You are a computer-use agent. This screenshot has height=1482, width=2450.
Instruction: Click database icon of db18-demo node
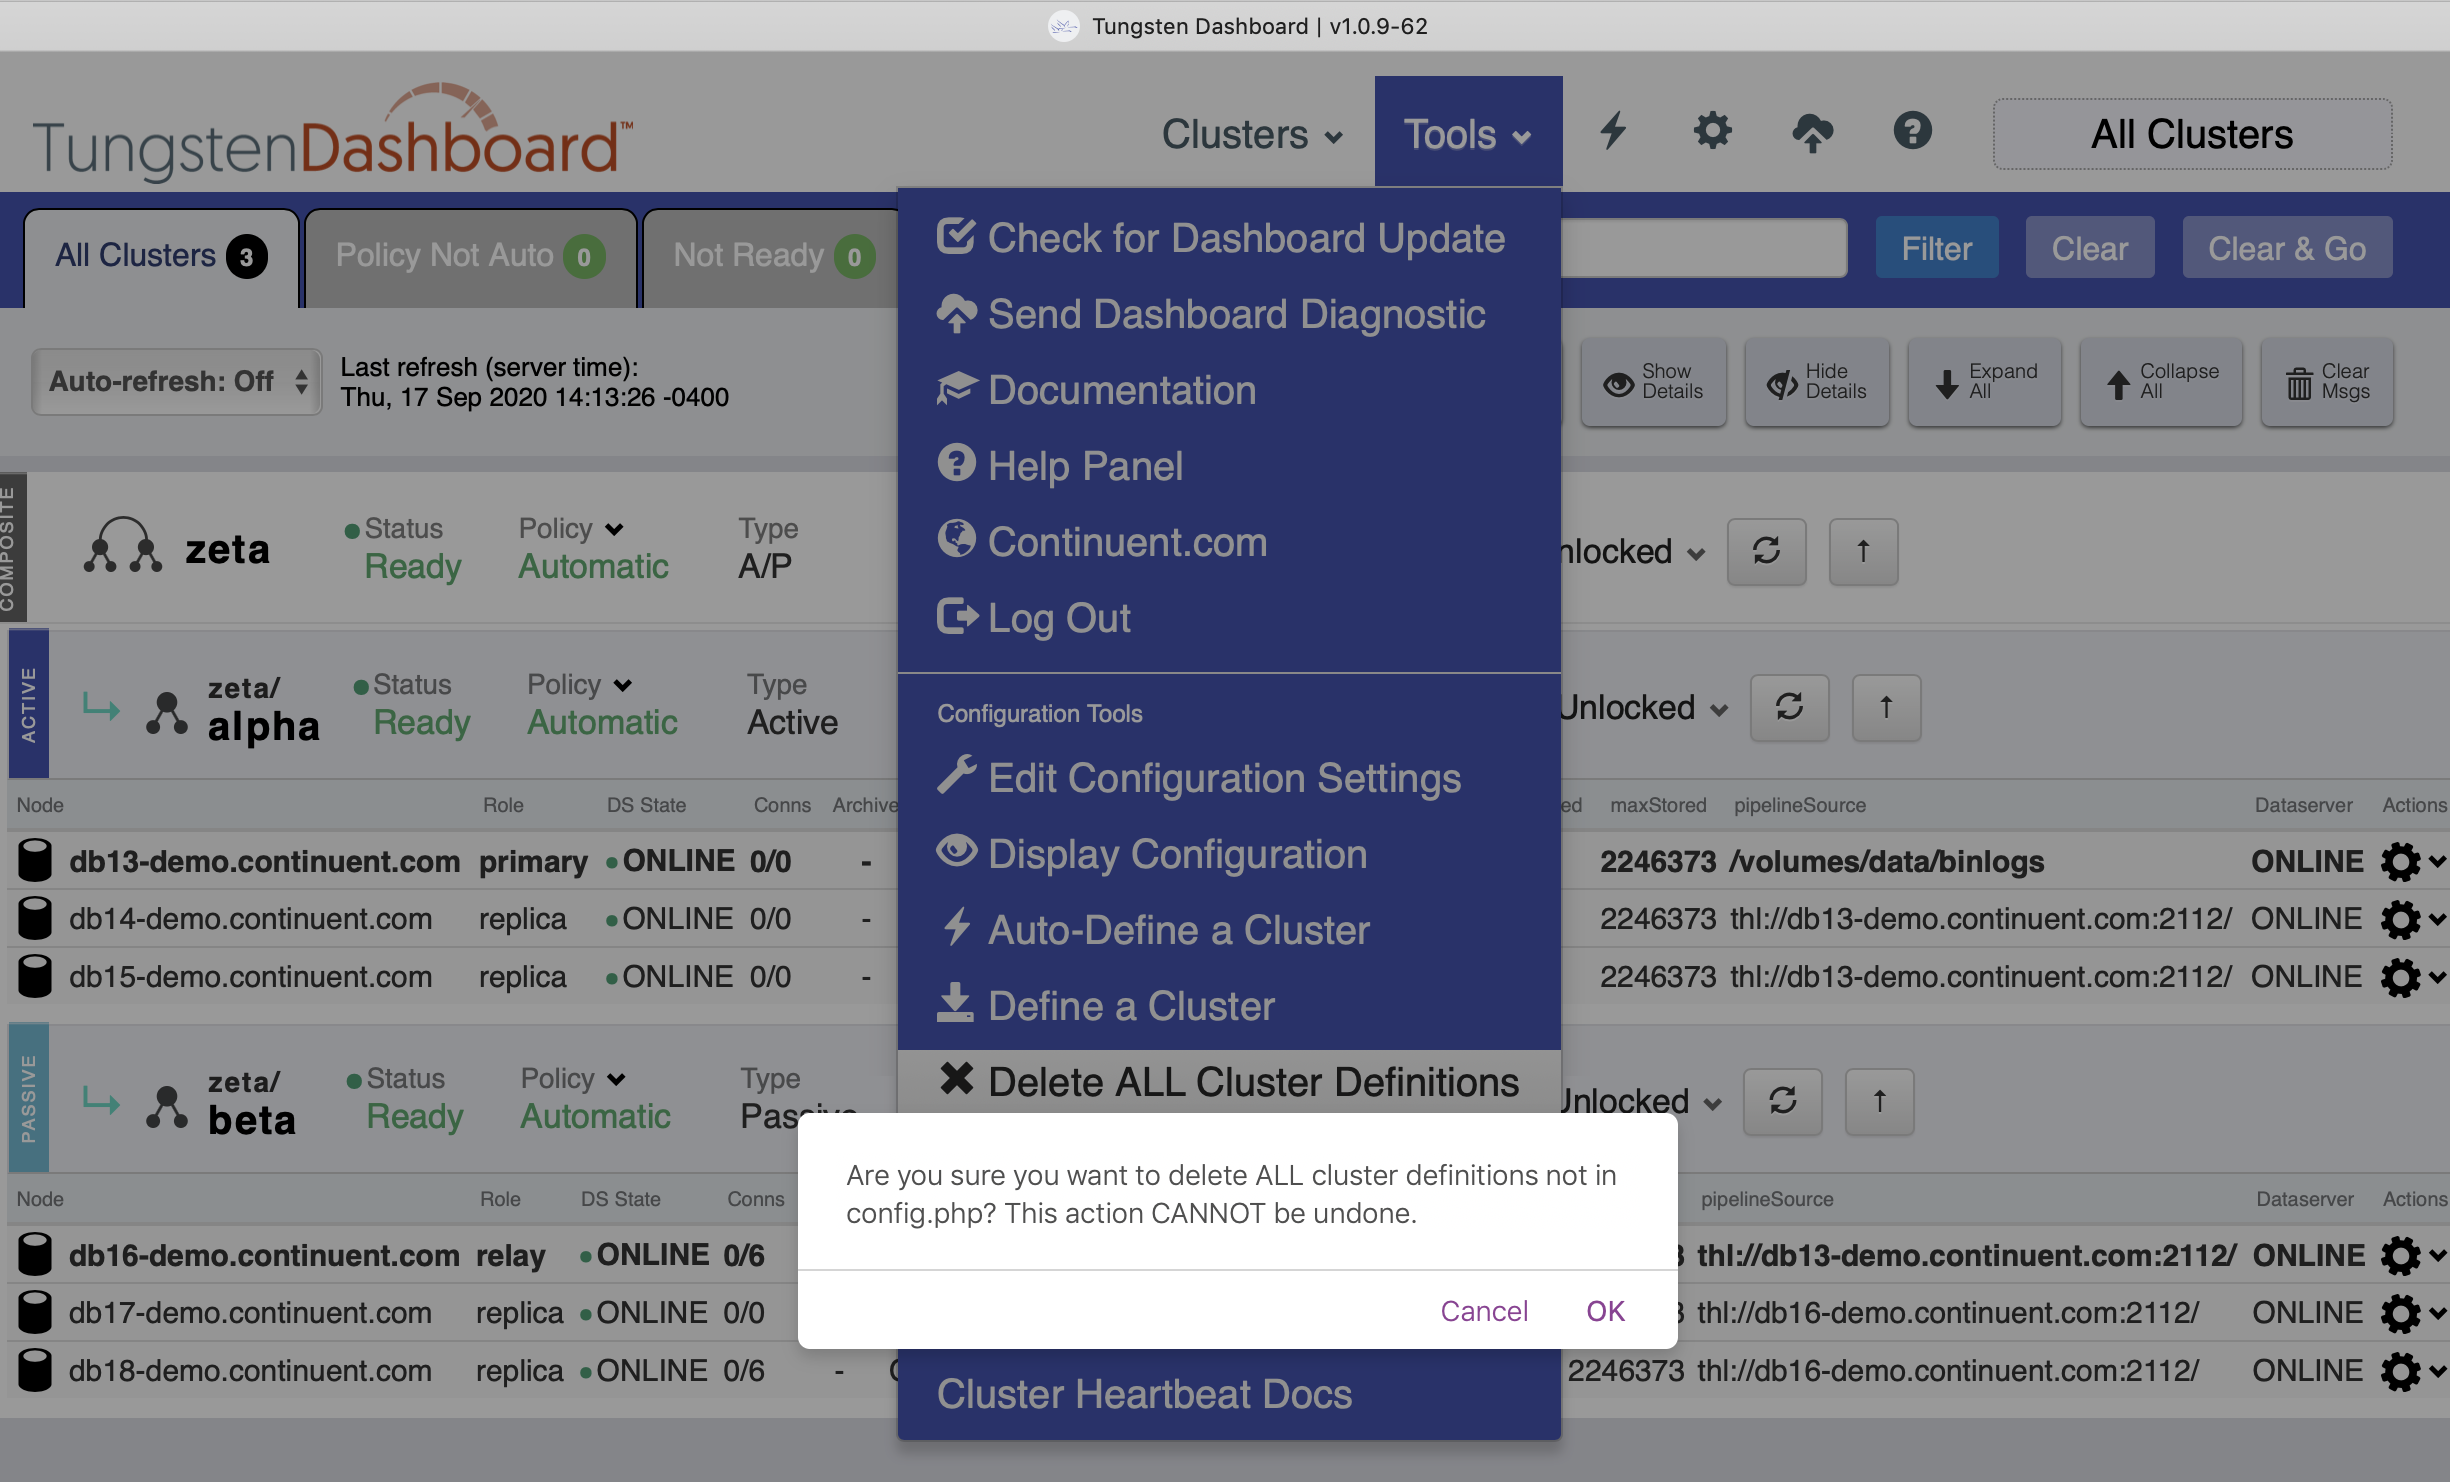35,1371
